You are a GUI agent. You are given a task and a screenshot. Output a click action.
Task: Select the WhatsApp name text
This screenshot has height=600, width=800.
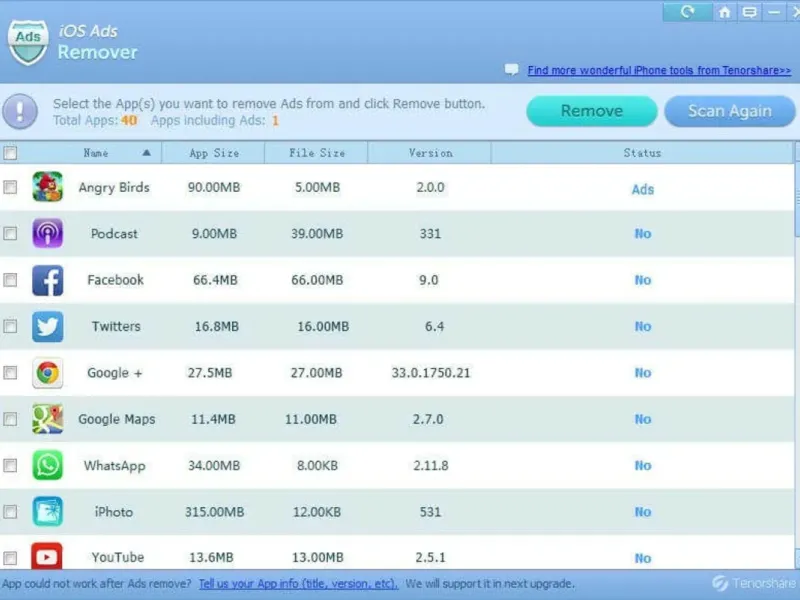(114, 466)
